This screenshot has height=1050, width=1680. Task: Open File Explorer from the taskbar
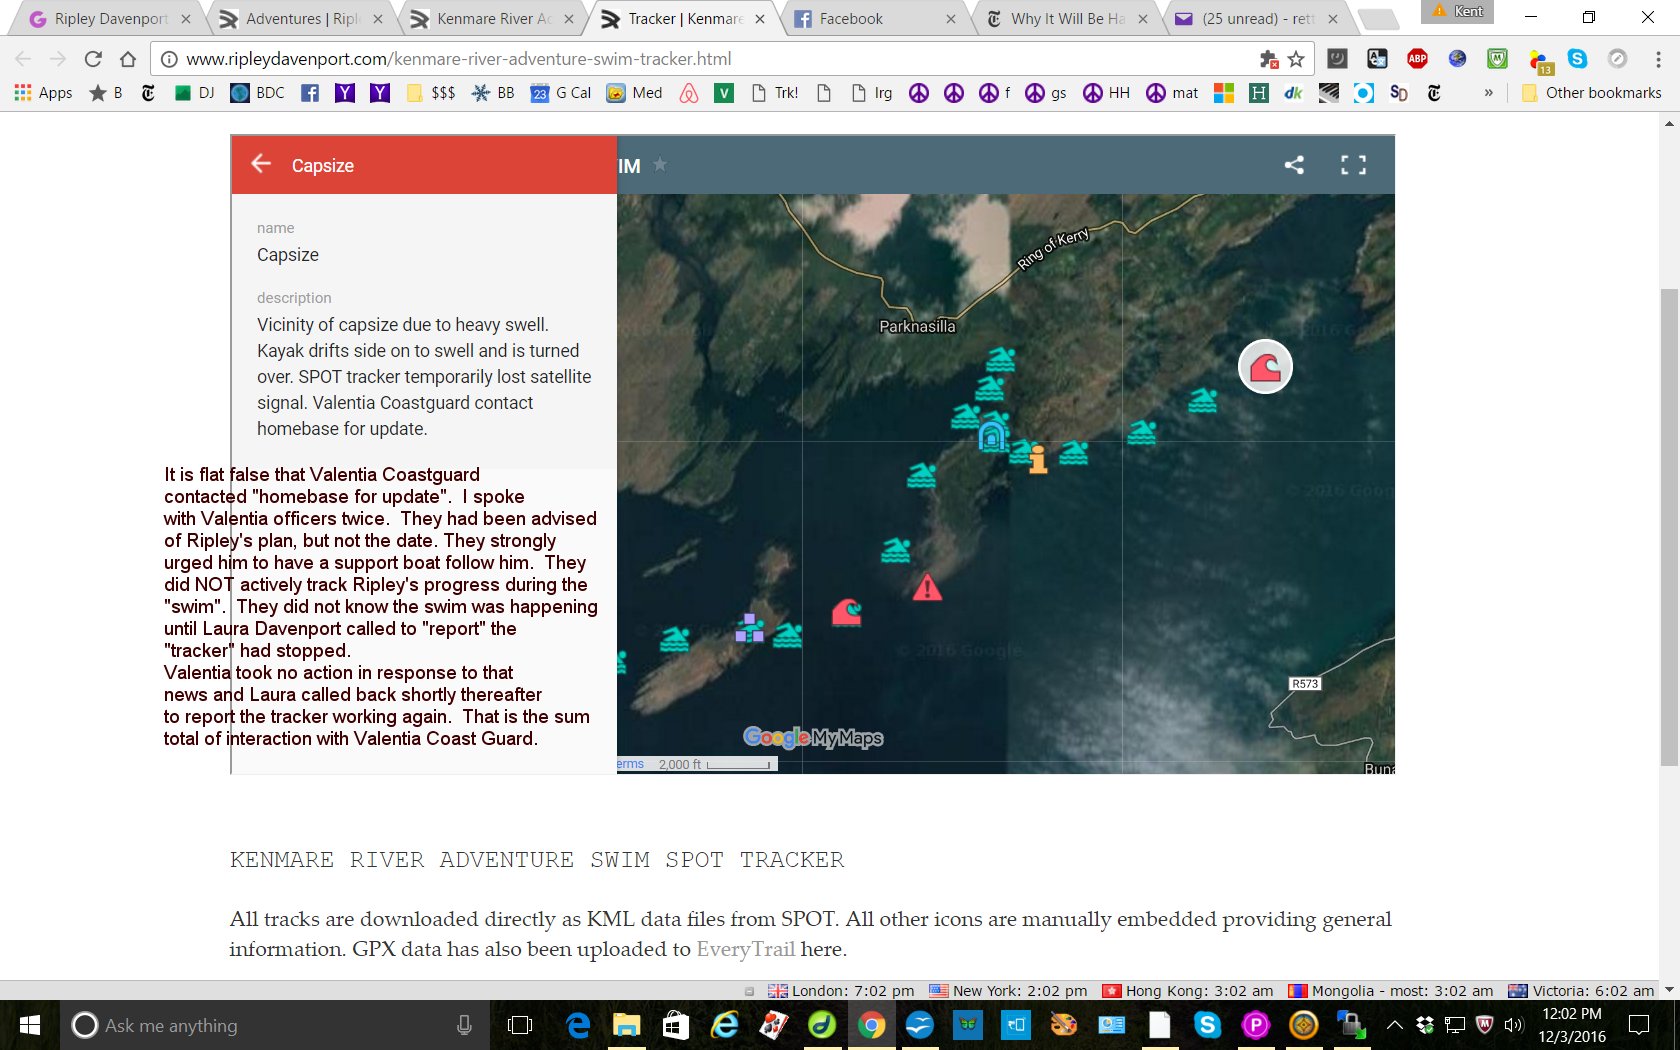click(627, 1025)
